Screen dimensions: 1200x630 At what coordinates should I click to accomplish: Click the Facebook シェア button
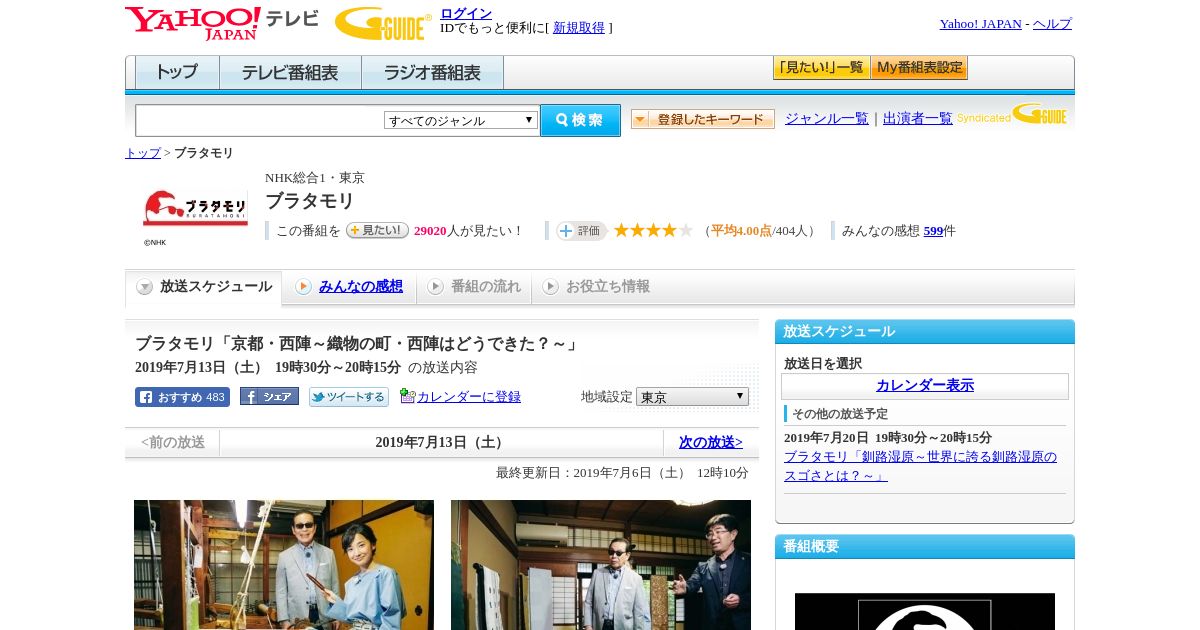269,396
